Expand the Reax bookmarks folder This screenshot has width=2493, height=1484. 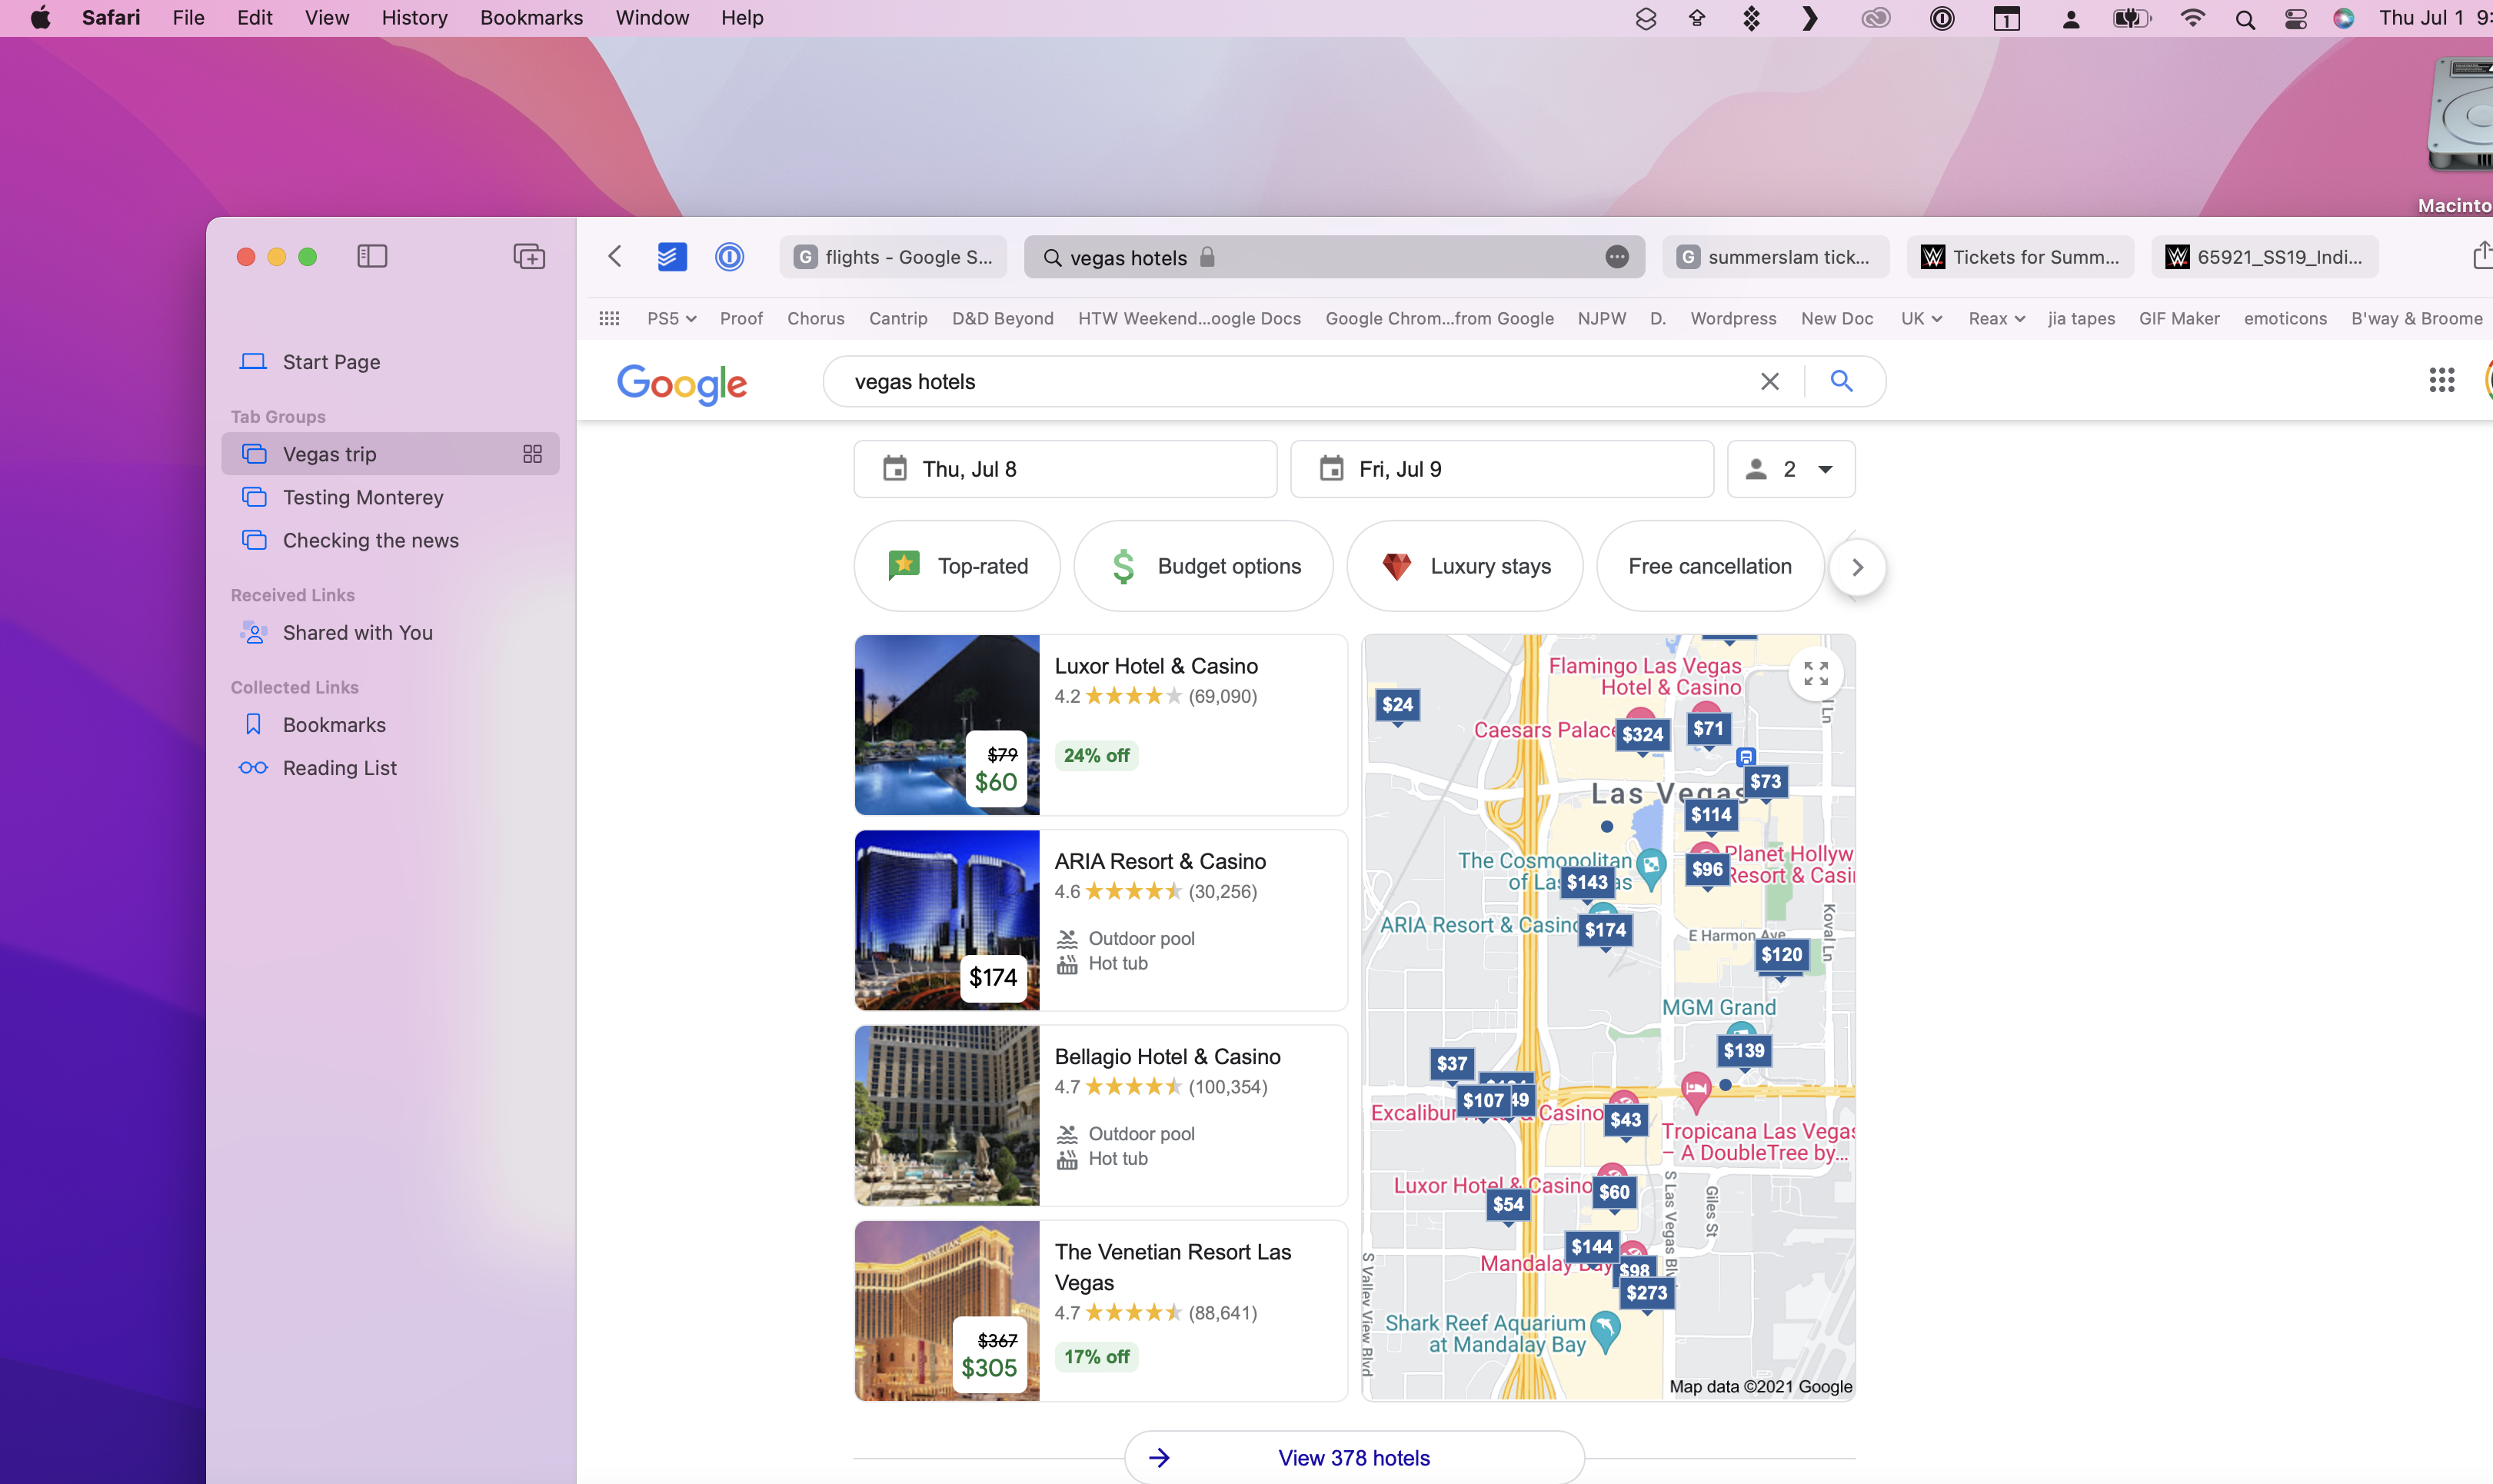pyautogui.click(x=1996, y=318)
